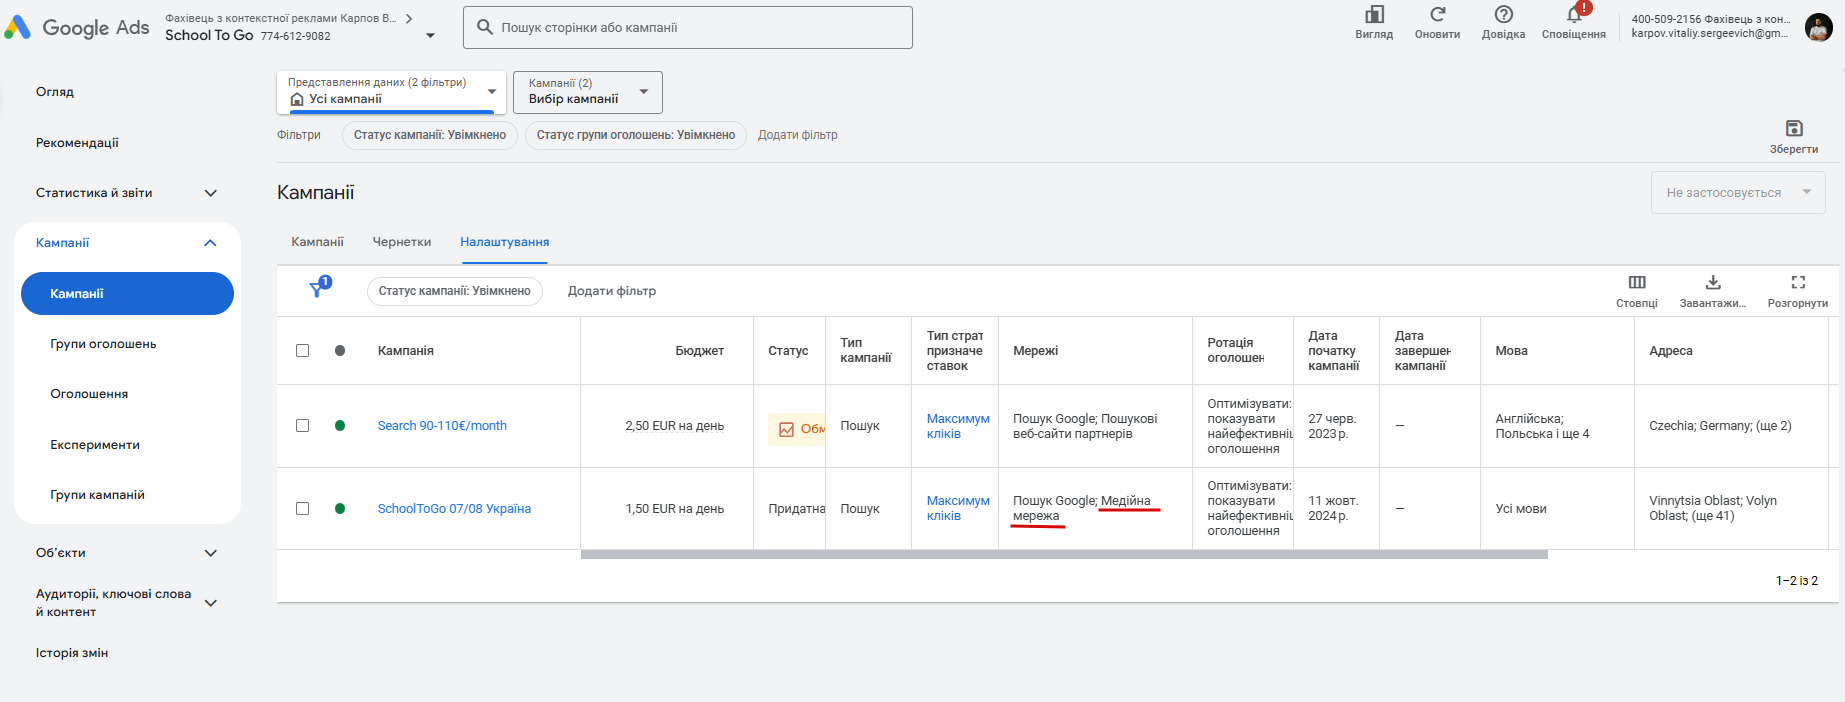Open the Не застосовується dropdown
Screen dimensions: 1845x702
coord(1738,193)
